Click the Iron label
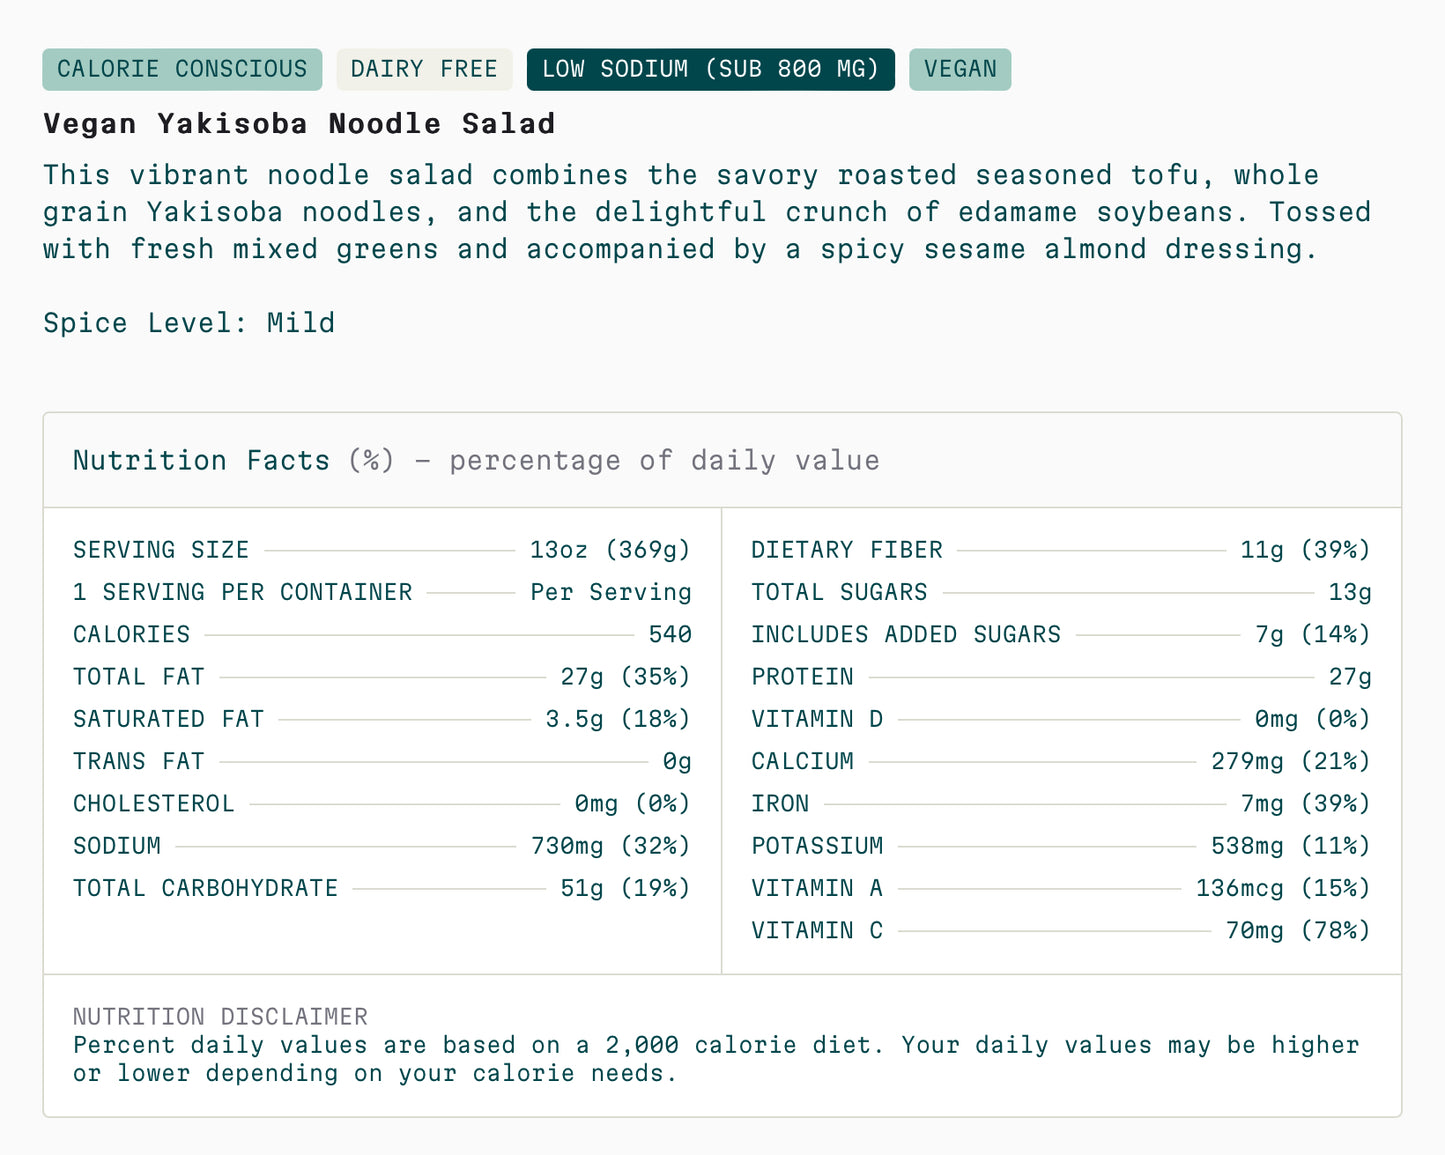 pyautogui.click(x=780, y=803)
